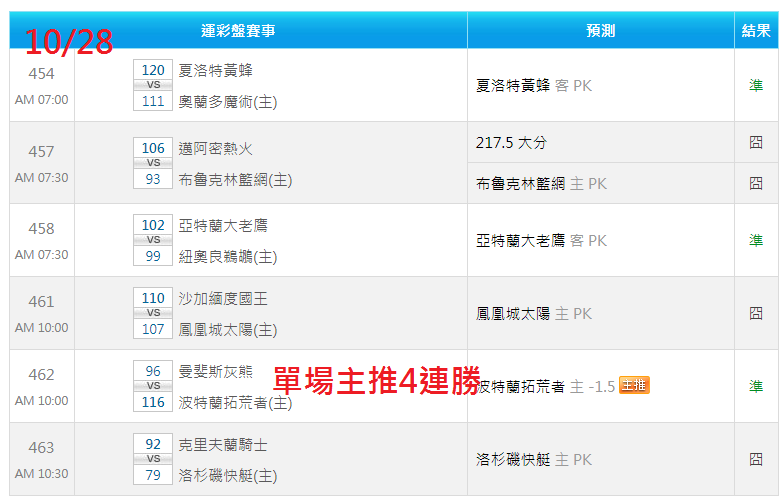784x500 pixels.
Task: Click the 結果 column header
Action: [756, 30]
